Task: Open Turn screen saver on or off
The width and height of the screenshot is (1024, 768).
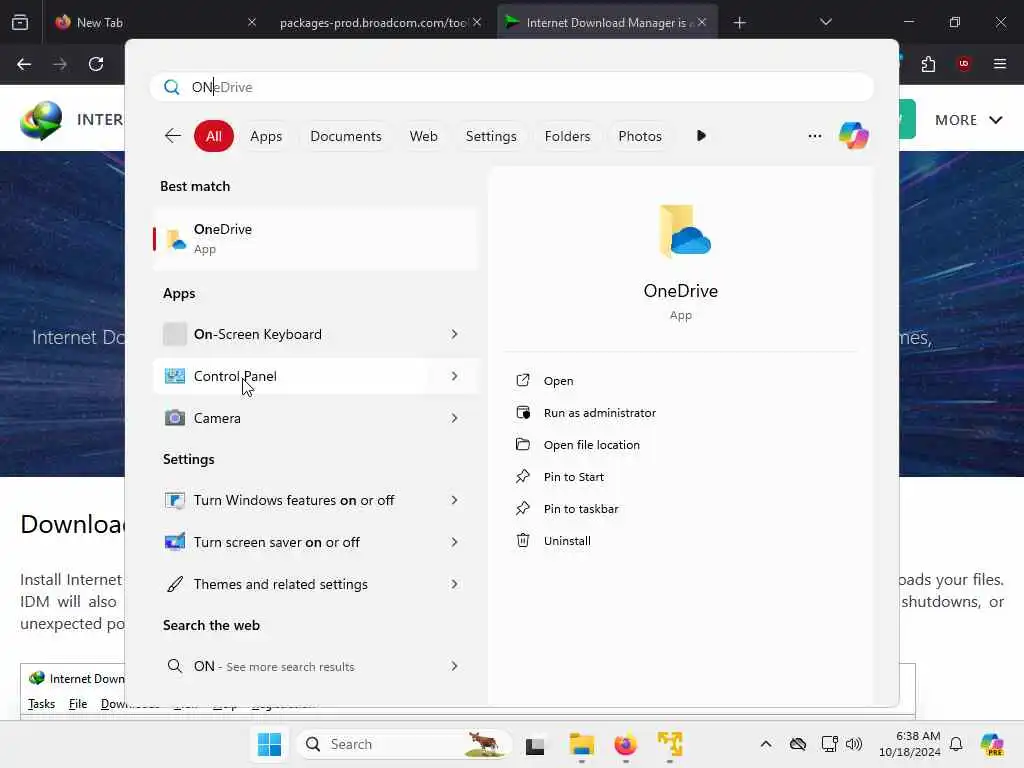Action: [x=316, y=542]
